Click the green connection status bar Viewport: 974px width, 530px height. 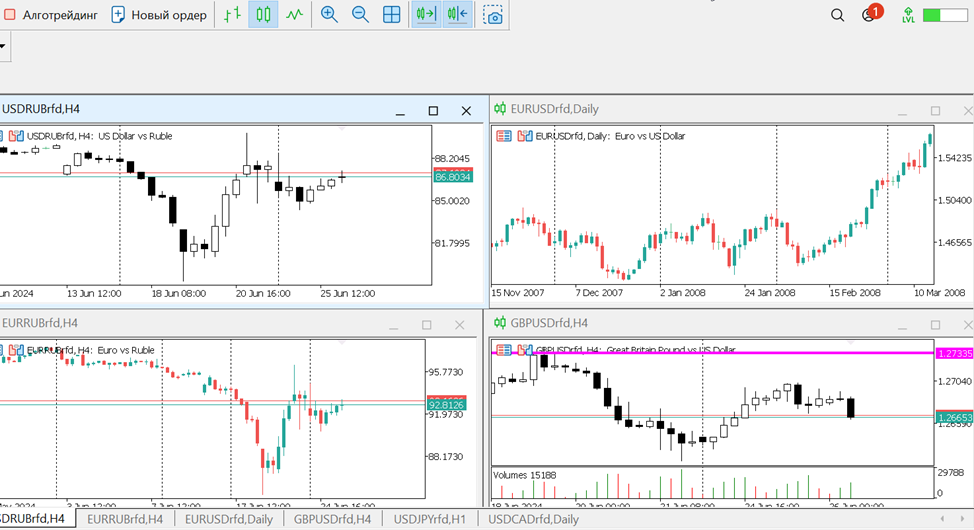coord(945,15)
